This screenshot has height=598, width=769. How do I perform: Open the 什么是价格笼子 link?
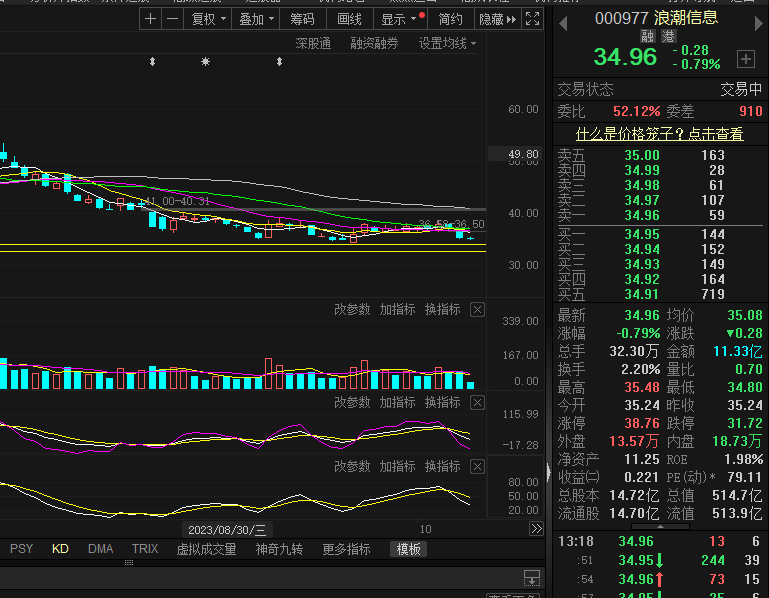pos(659,134)
